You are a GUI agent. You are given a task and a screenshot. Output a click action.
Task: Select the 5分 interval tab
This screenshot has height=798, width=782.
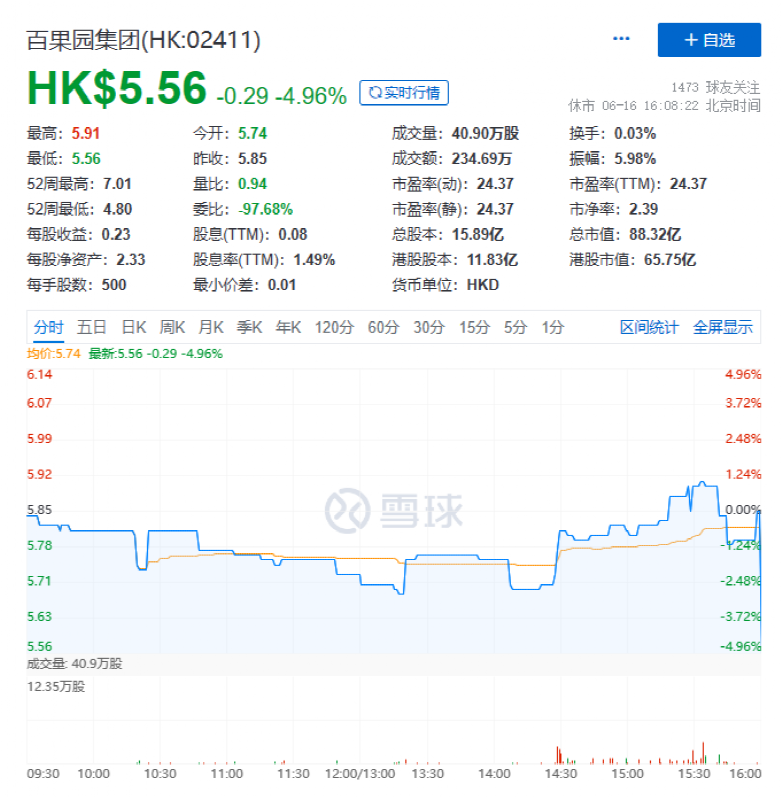coord(515,327)
